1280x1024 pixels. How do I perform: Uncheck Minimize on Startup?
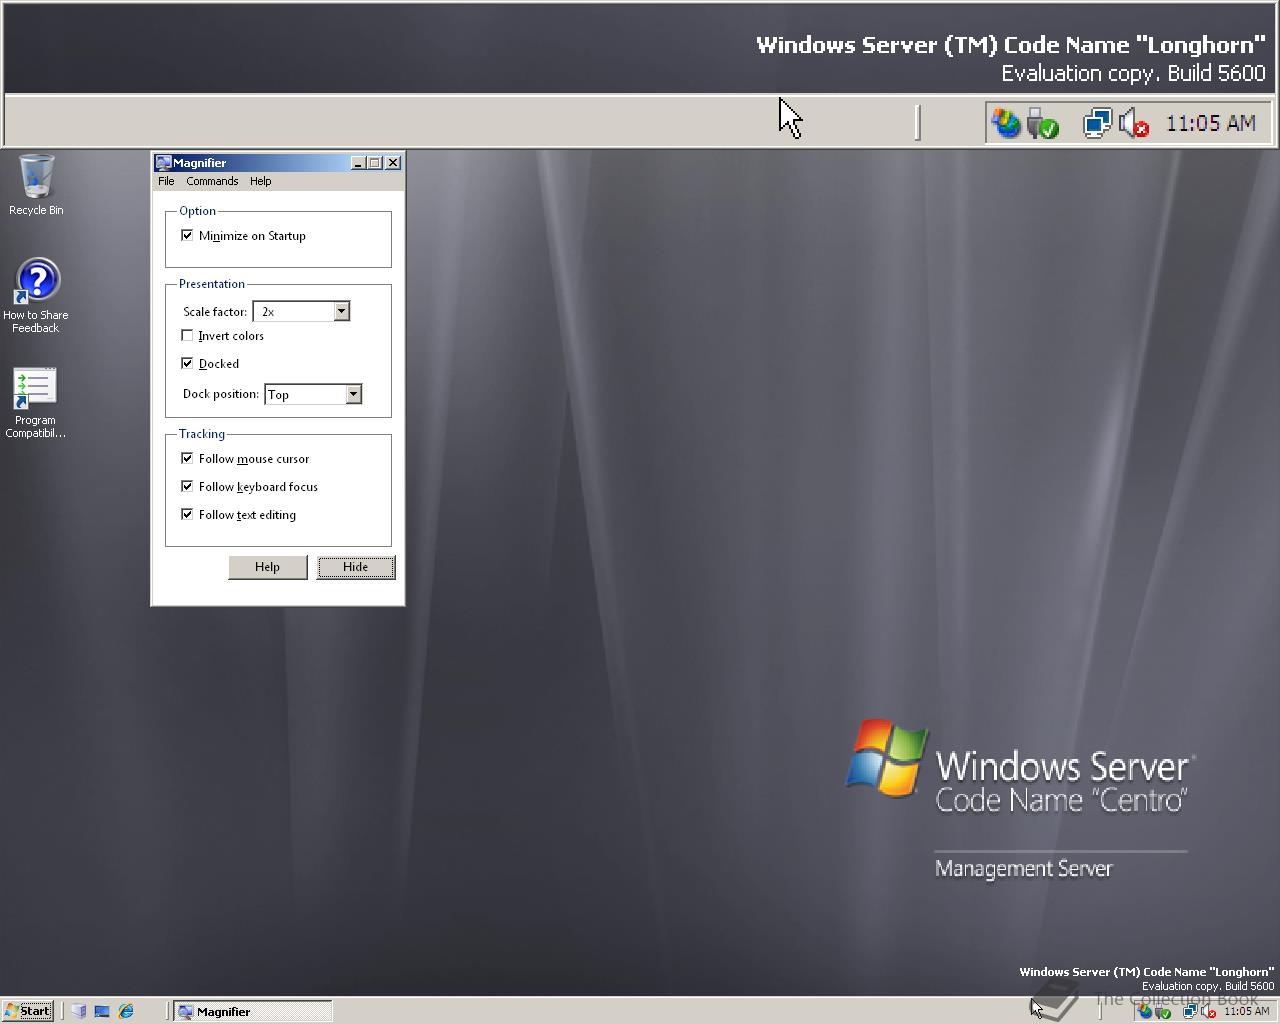(x=187, y=235)
